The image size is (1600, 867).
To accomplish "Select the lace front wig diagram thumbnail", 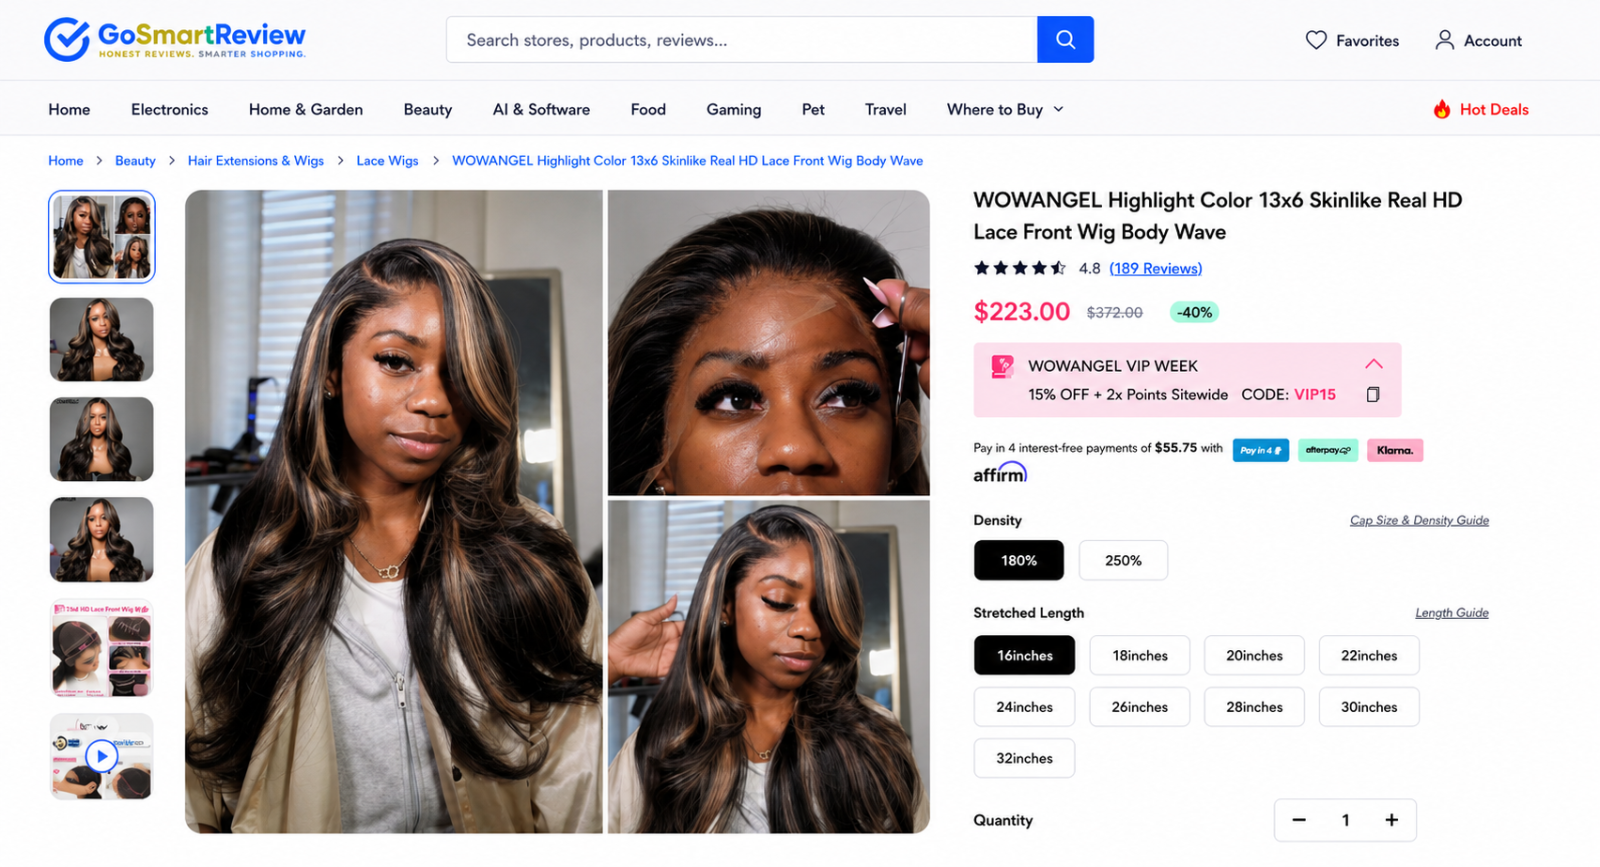I will (102, 649).
